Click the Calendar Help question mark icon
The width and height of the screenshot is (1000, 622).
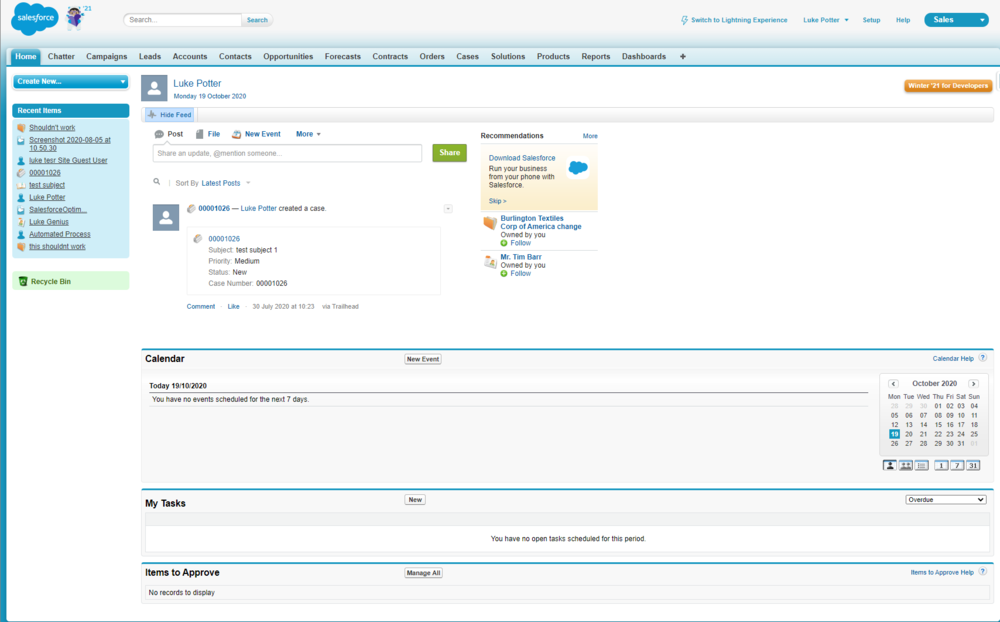[983, 358]
